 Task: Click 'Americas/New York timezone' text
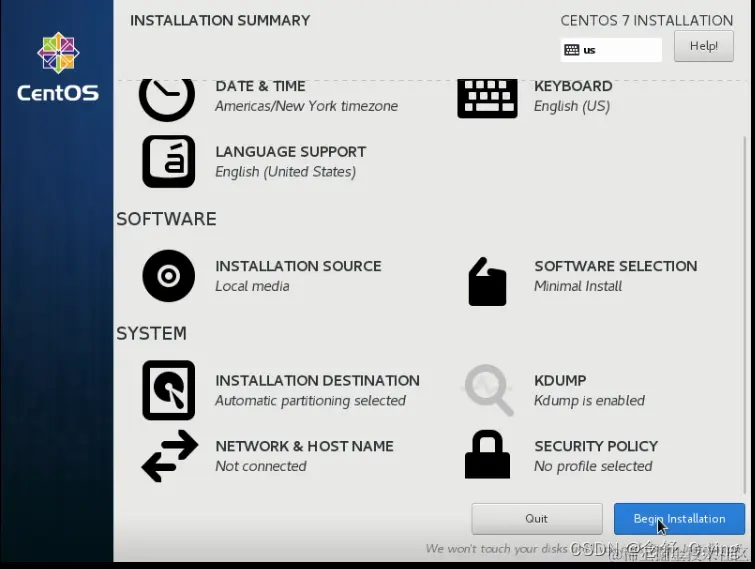(306, 106)
